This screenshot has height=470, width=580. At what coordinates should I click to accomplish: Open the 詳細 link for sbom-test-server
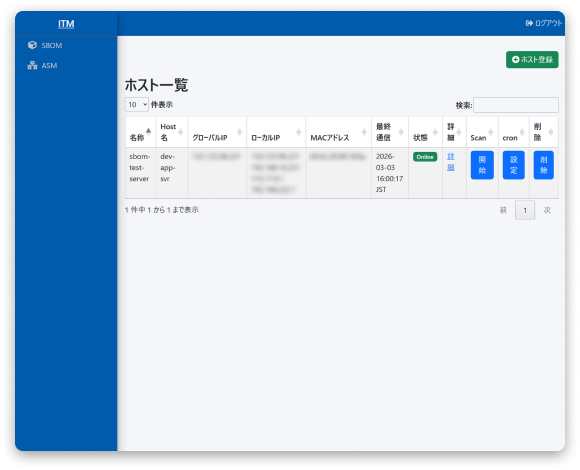tap(451, 162)
